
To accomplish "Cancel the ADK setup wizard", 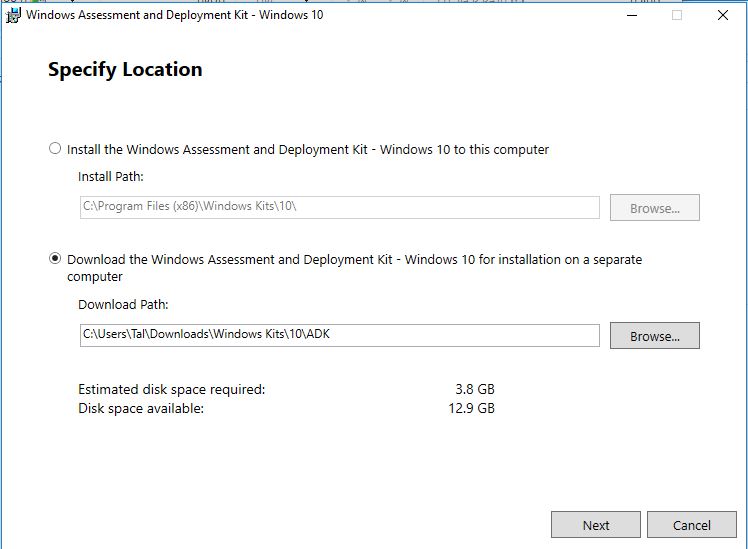I will (x=691, y=525).
